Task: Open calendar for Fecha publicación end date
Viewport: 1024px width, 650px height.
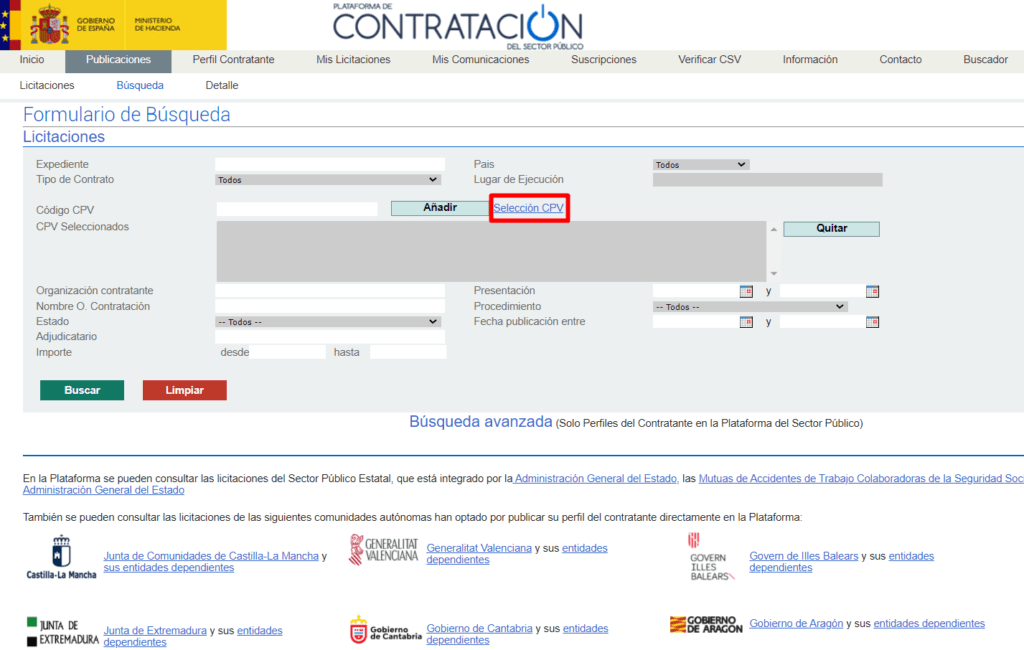Action: (x=872, y=322)
